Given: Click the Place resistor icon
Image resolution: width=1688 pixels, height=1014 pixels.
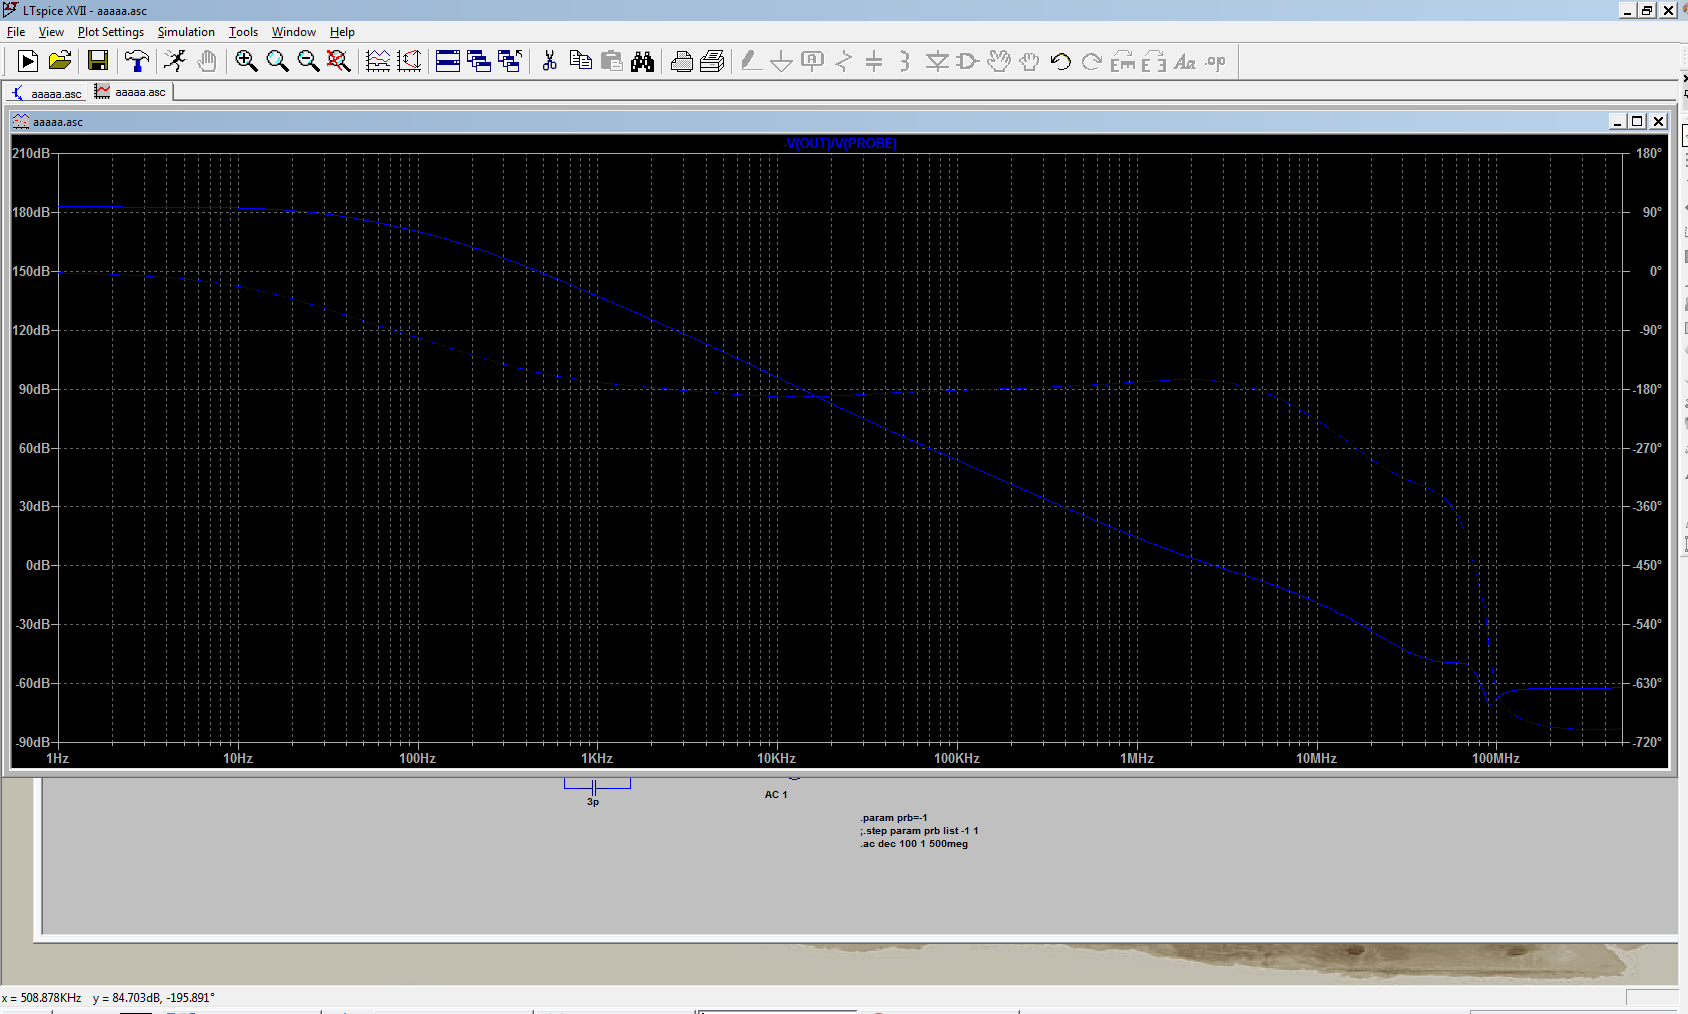Looking at the screenshot, I should click(844, 62).
